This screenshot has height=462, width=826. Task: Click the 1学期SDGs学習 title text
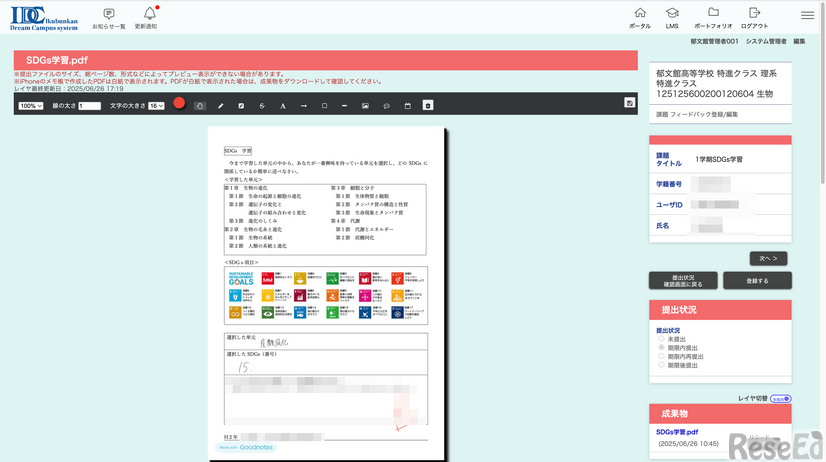click(719, 159)
